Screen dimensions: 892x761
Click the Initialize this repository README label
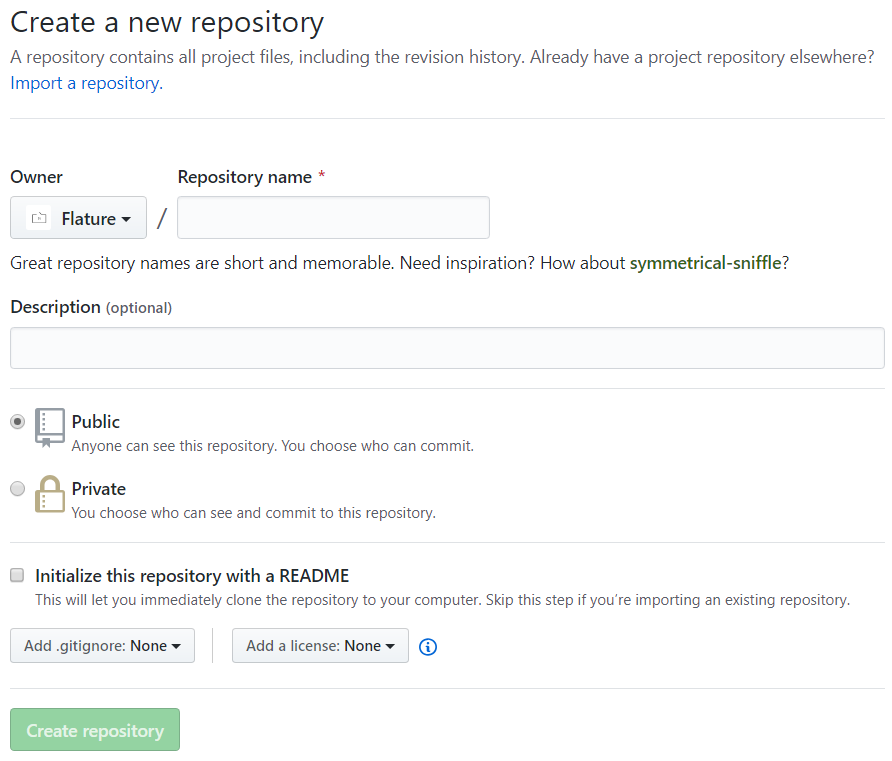pyautogui.click(x=192, y=576)
